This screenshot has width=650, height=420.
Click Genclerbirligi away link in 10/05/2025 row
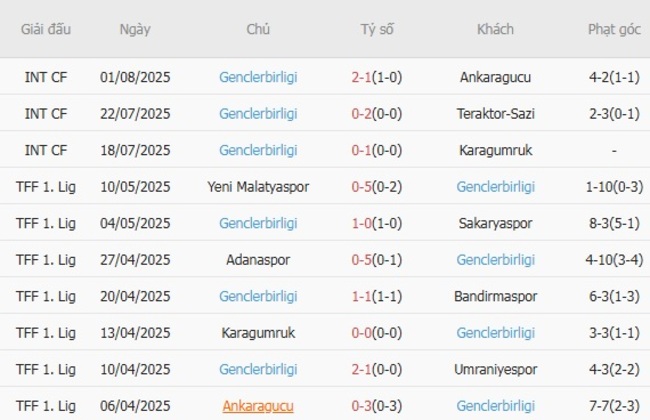(496, 186)
